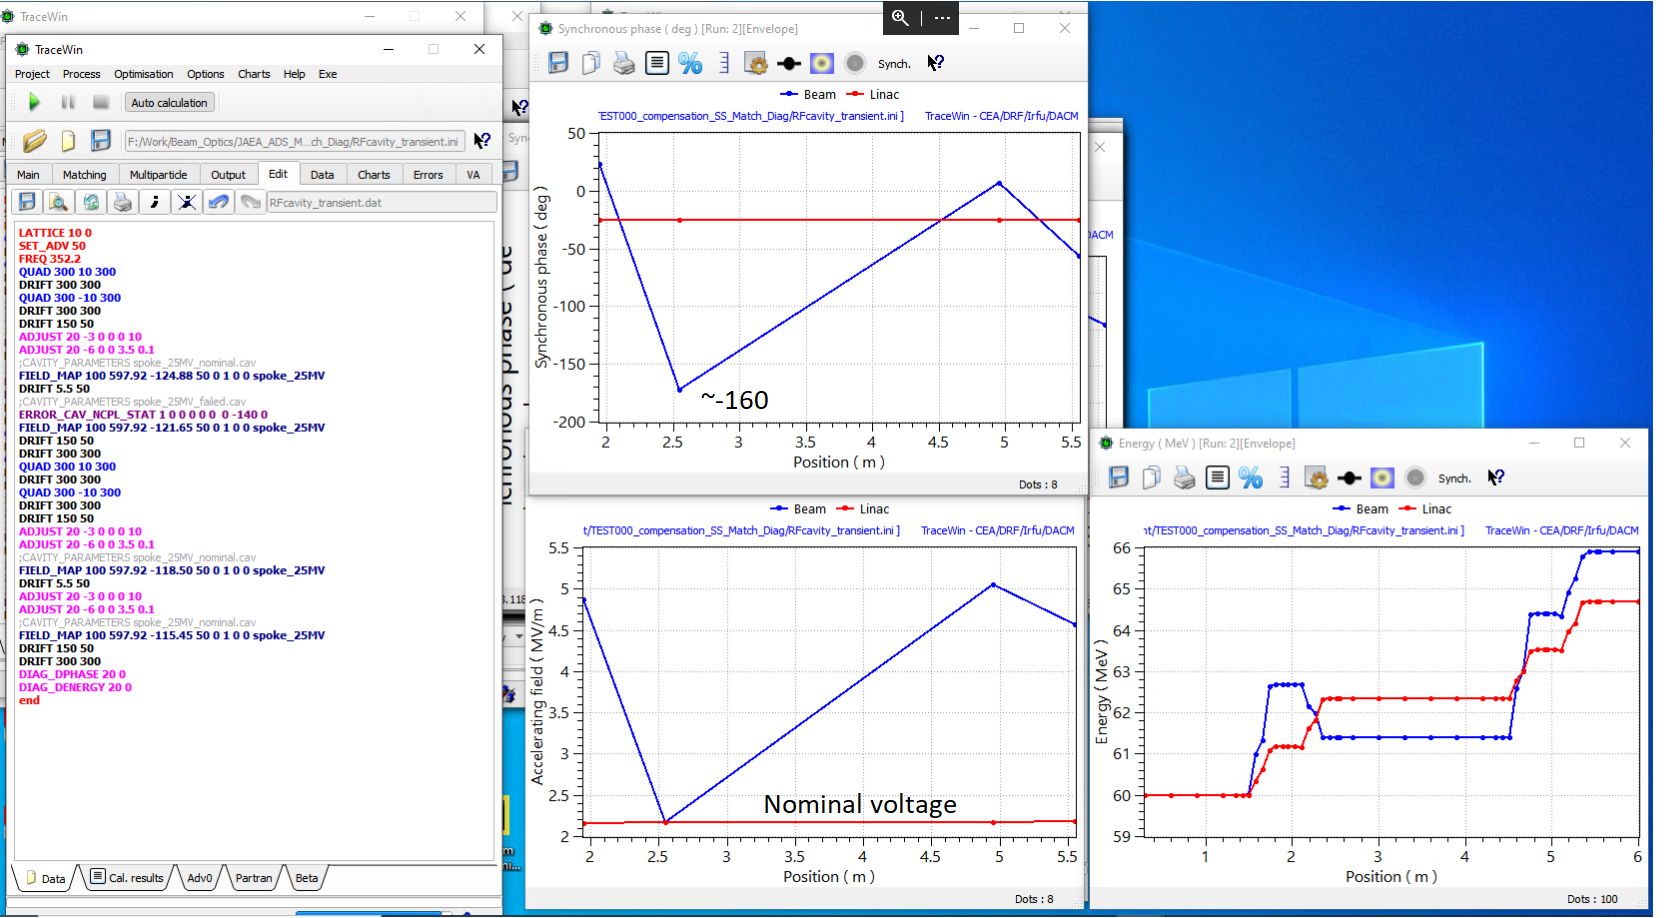
Task: Copy the Energy chart with the copy icon
Action: click(x=1152, y=478)
